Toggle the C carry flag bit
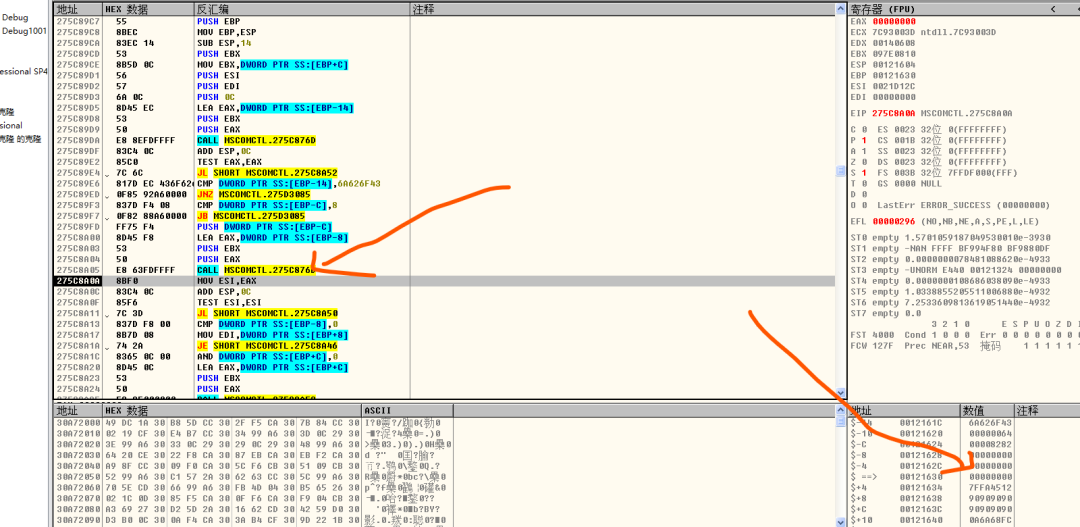1080x527 pixels. pyautogui.click(x=864, y=130)
